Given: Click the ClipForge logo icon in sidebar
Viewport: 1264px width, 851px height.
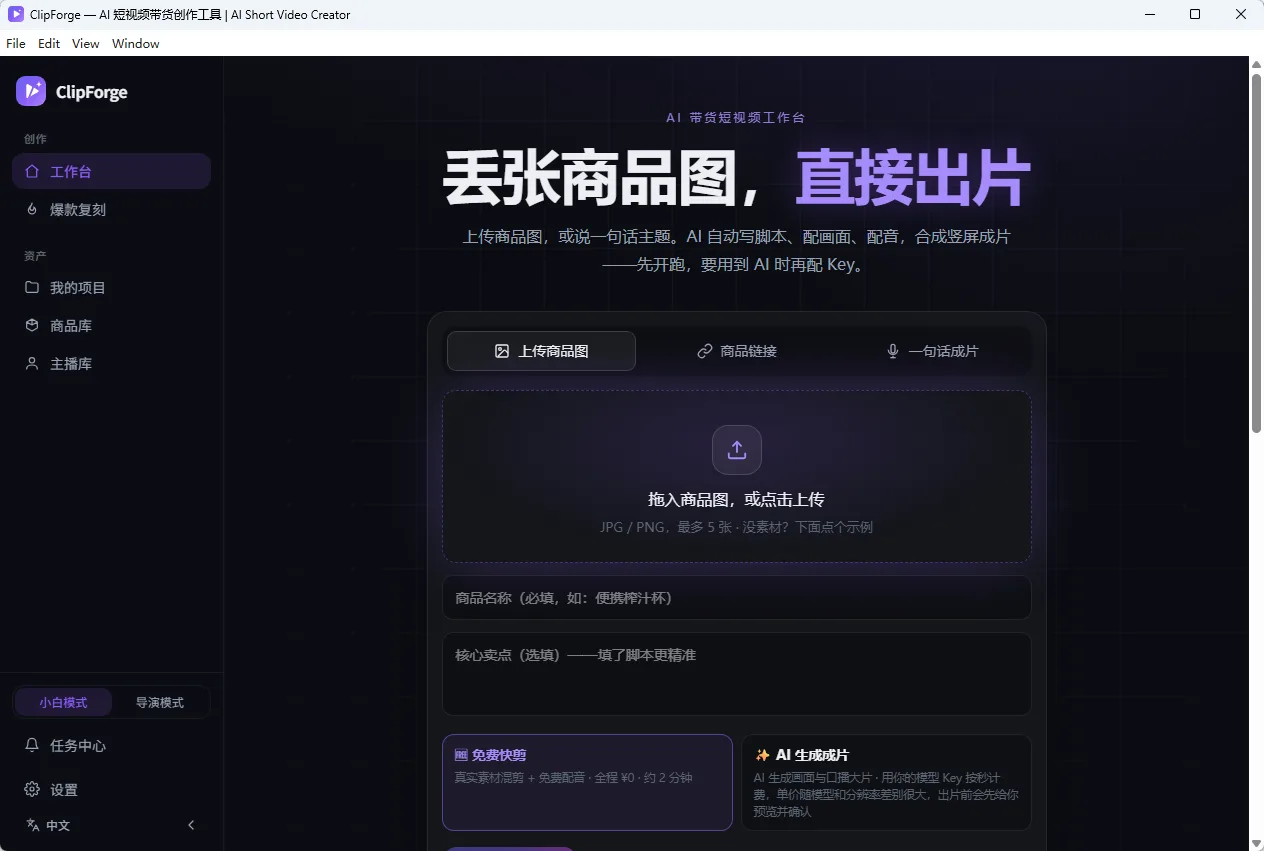Looking at the screenshot, I should coord(31,91).
